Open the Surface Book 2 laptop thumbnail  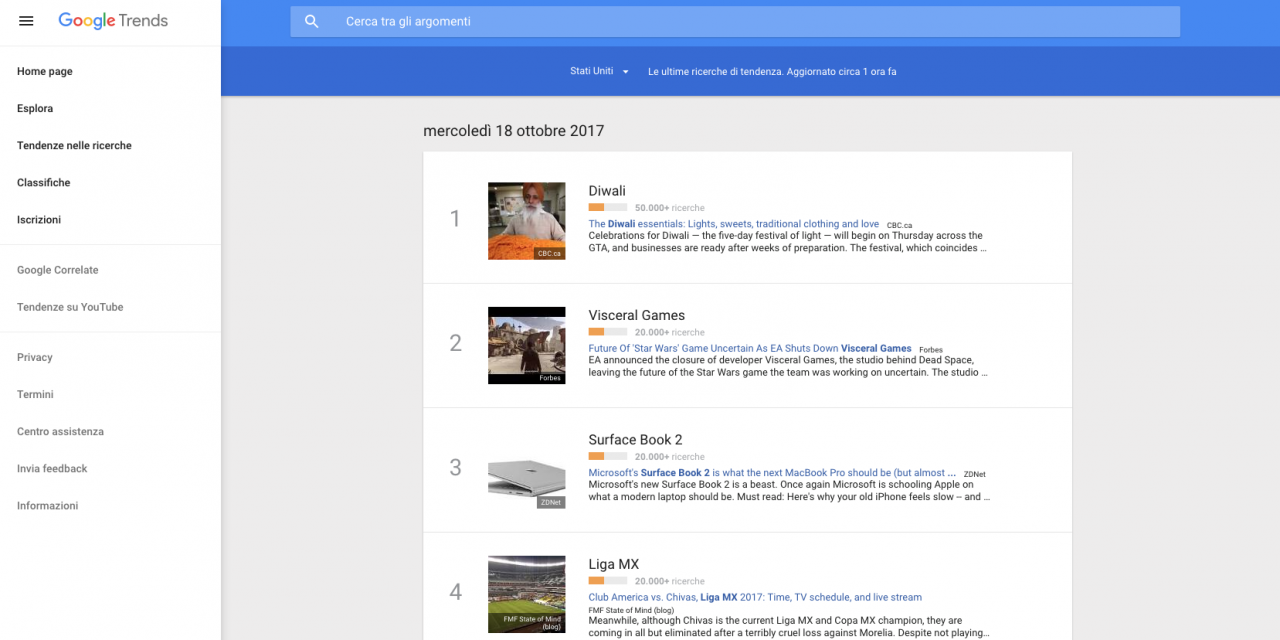[527, 470]
